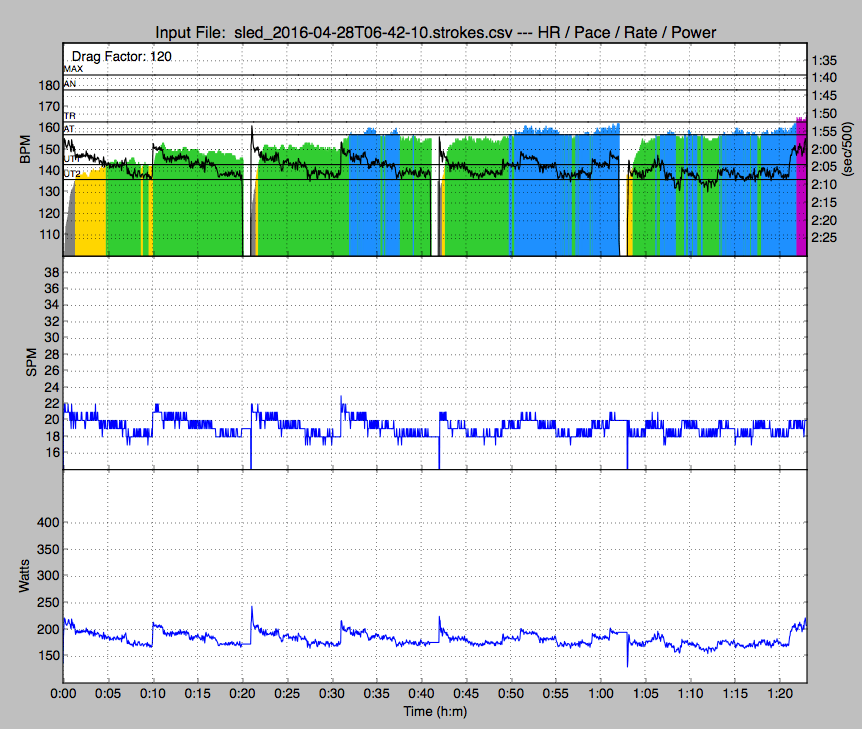Click the 38 tick on the SPM axis

51,272
